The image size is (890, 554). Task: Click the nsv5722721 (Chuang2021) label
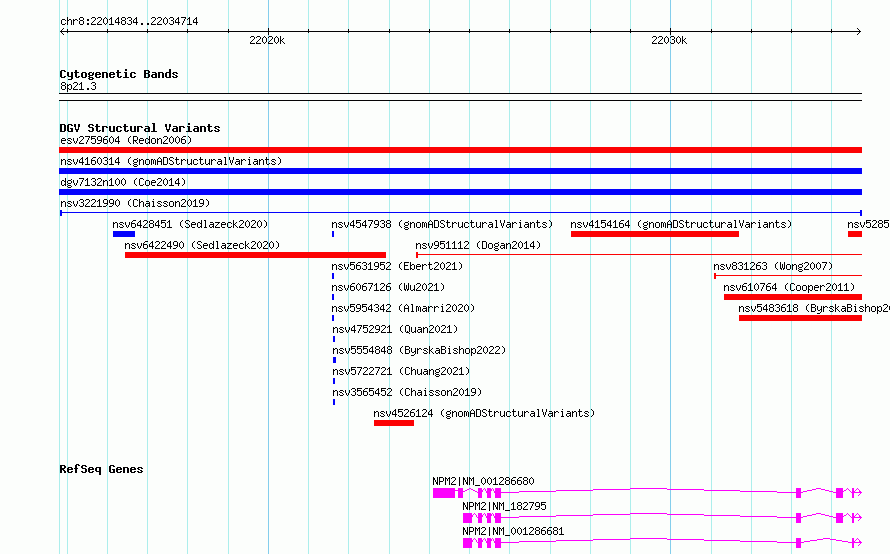(401, 371)
